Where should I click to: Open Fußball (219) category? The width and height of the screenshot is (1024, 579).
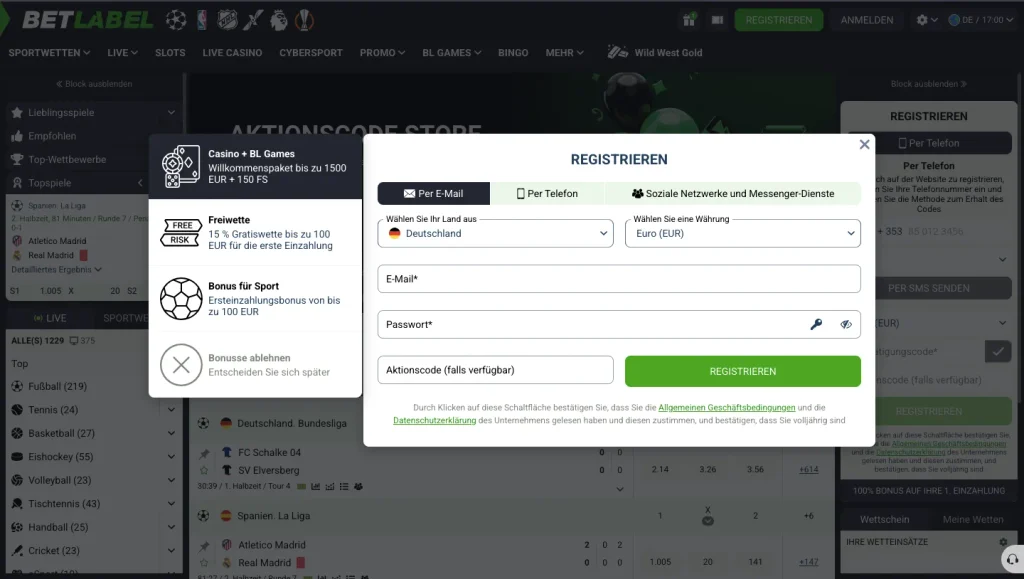(x=57, y=386)
